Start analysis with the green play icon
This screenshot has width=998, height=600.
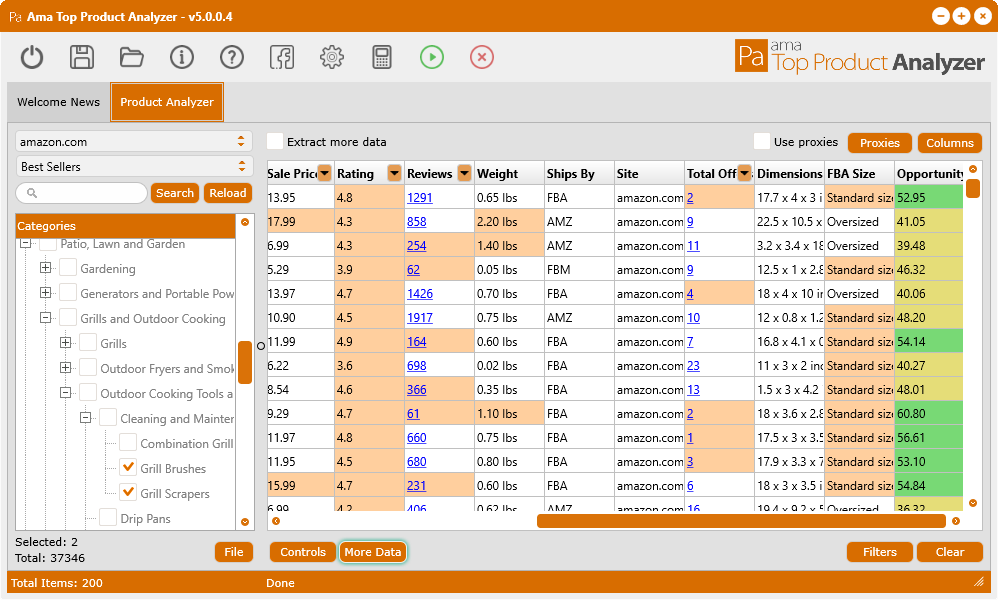pyautogui.click(x=432, y=57)
